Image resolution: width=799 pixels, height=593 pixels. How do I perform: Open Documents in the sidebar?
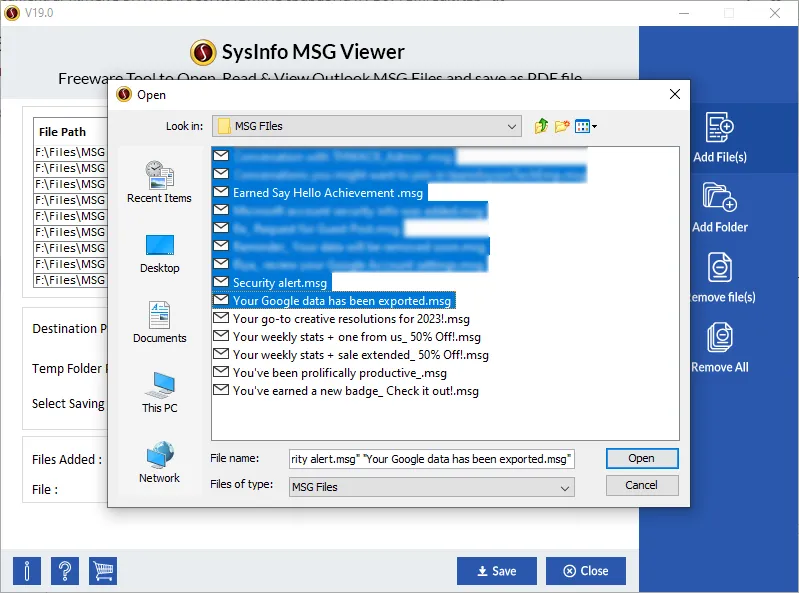(159, 322)
